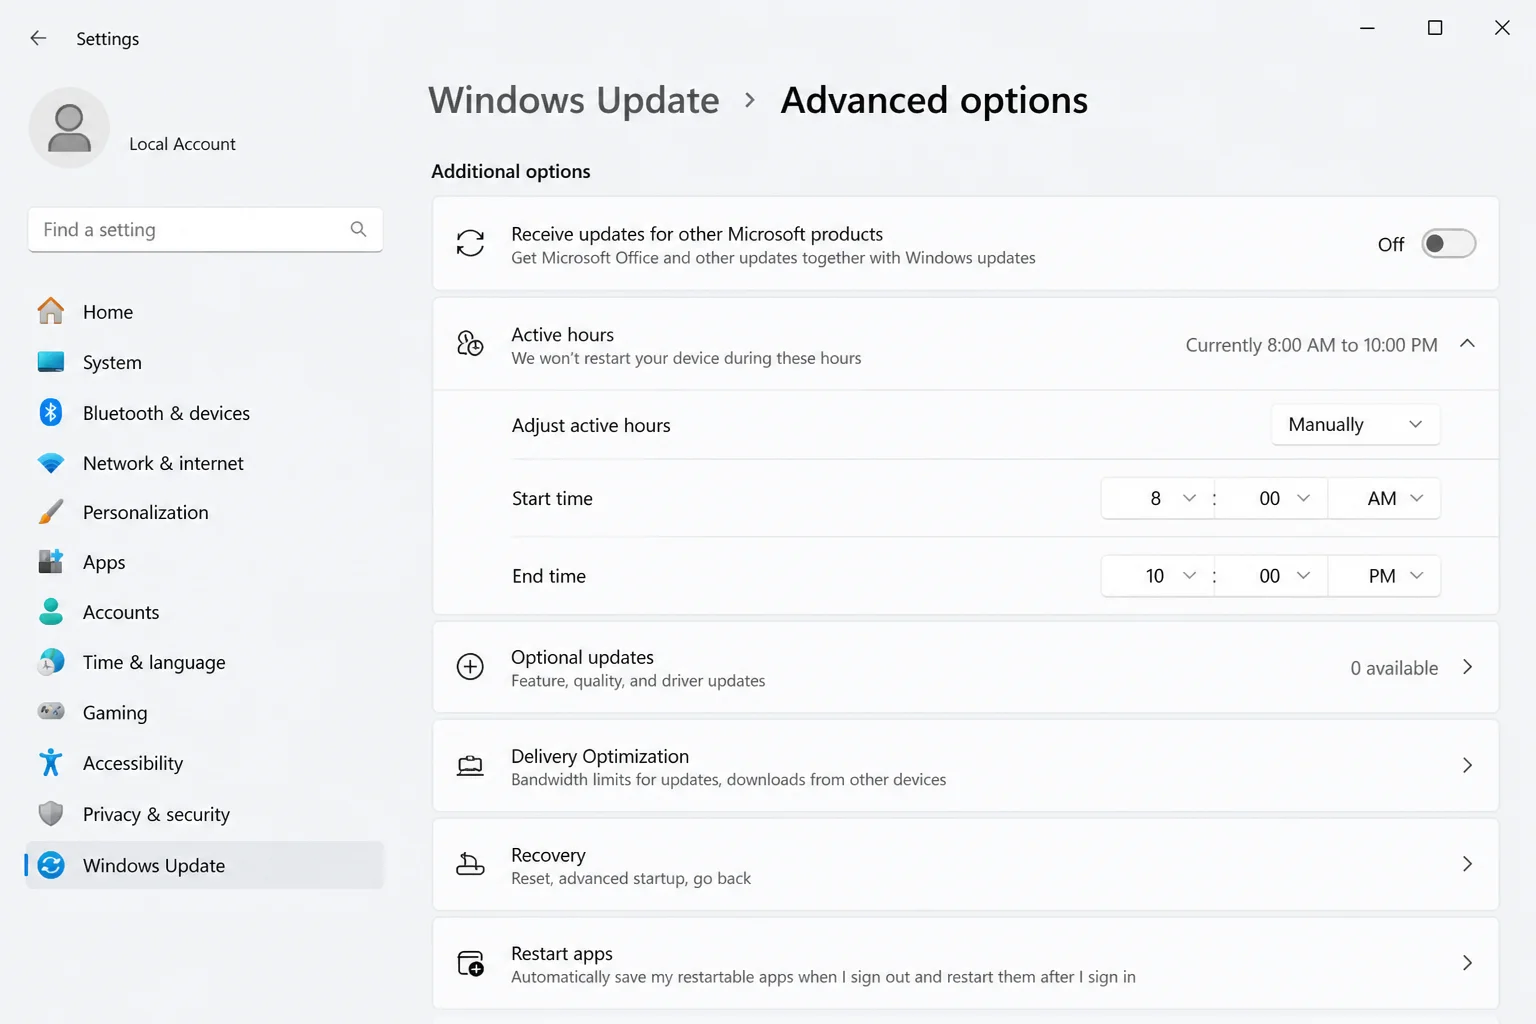Click the Time & language globe icon
The height and width of the screenshot is (1024, 1536).
tap(51, 661)
